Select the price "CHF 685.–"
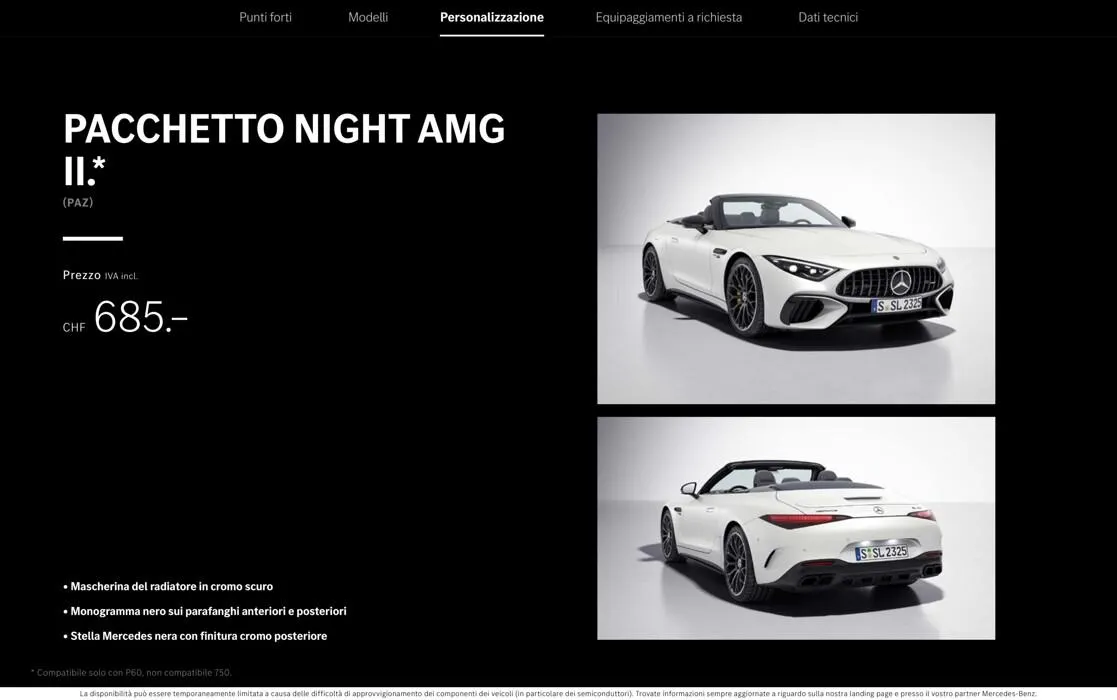1117x700 pixels. click(124, 318)
